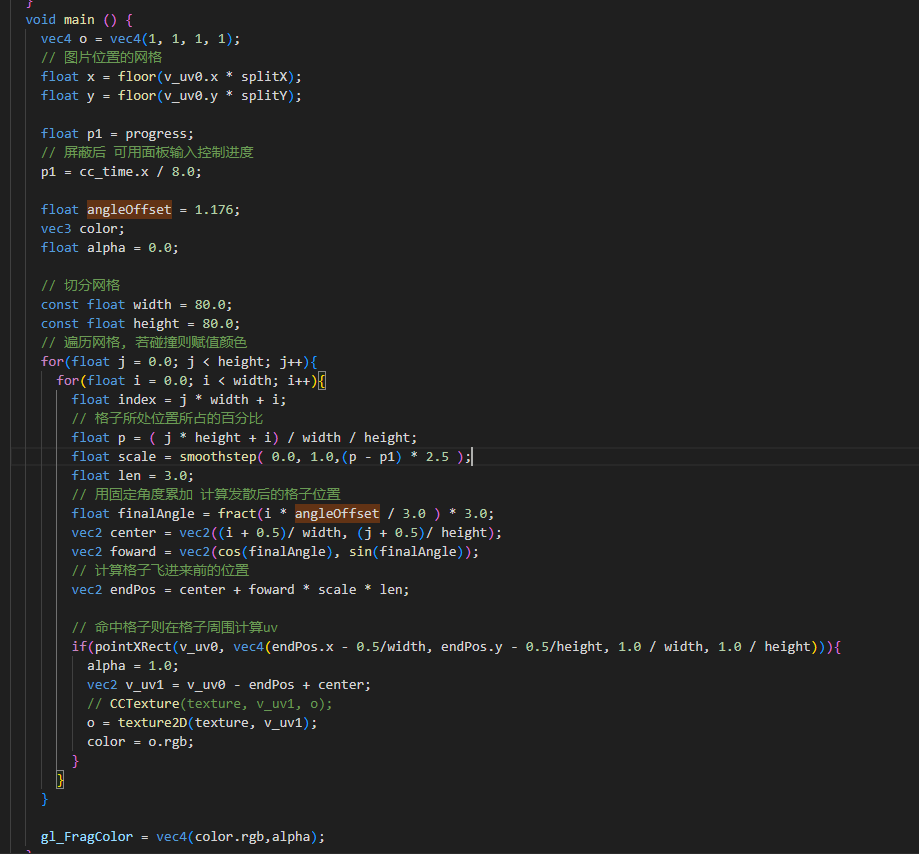
Task: Click the line 'float x = floor(v_uv0.x * splitX);'
Action: [171, 77]
